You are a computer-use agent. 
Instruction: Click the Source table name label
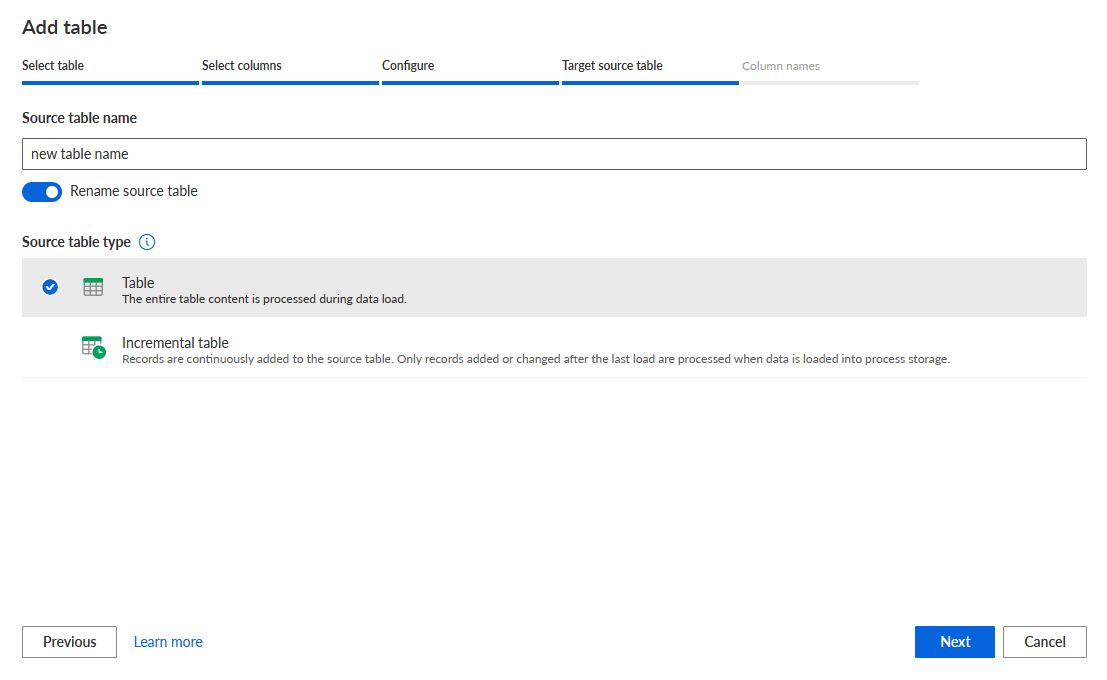79,118
